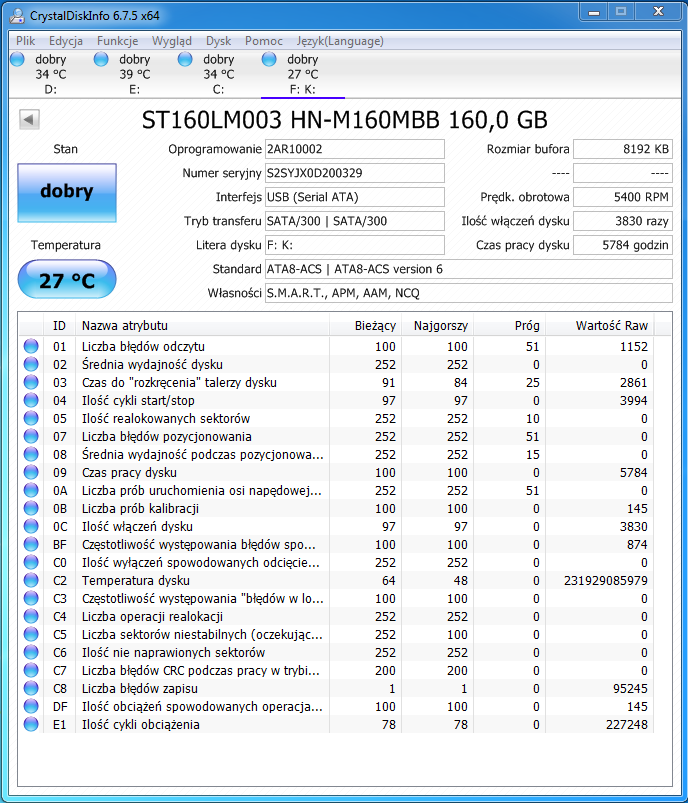Click status icon of attribute C7 row
The image size is (688, 803).
31,670
